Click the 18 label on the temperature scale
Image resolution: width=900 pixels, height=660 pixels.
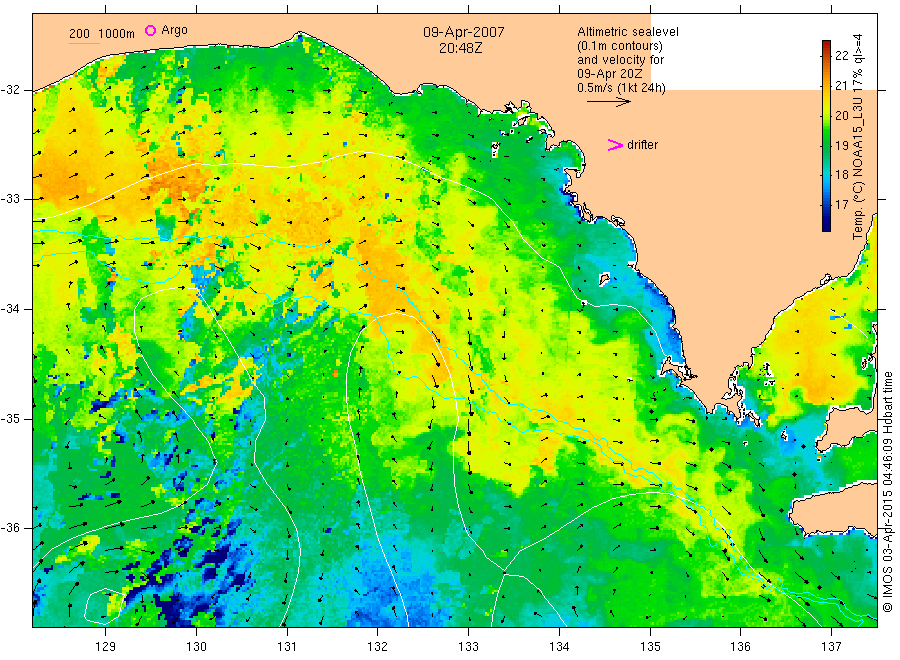click(x=841, y=174)
